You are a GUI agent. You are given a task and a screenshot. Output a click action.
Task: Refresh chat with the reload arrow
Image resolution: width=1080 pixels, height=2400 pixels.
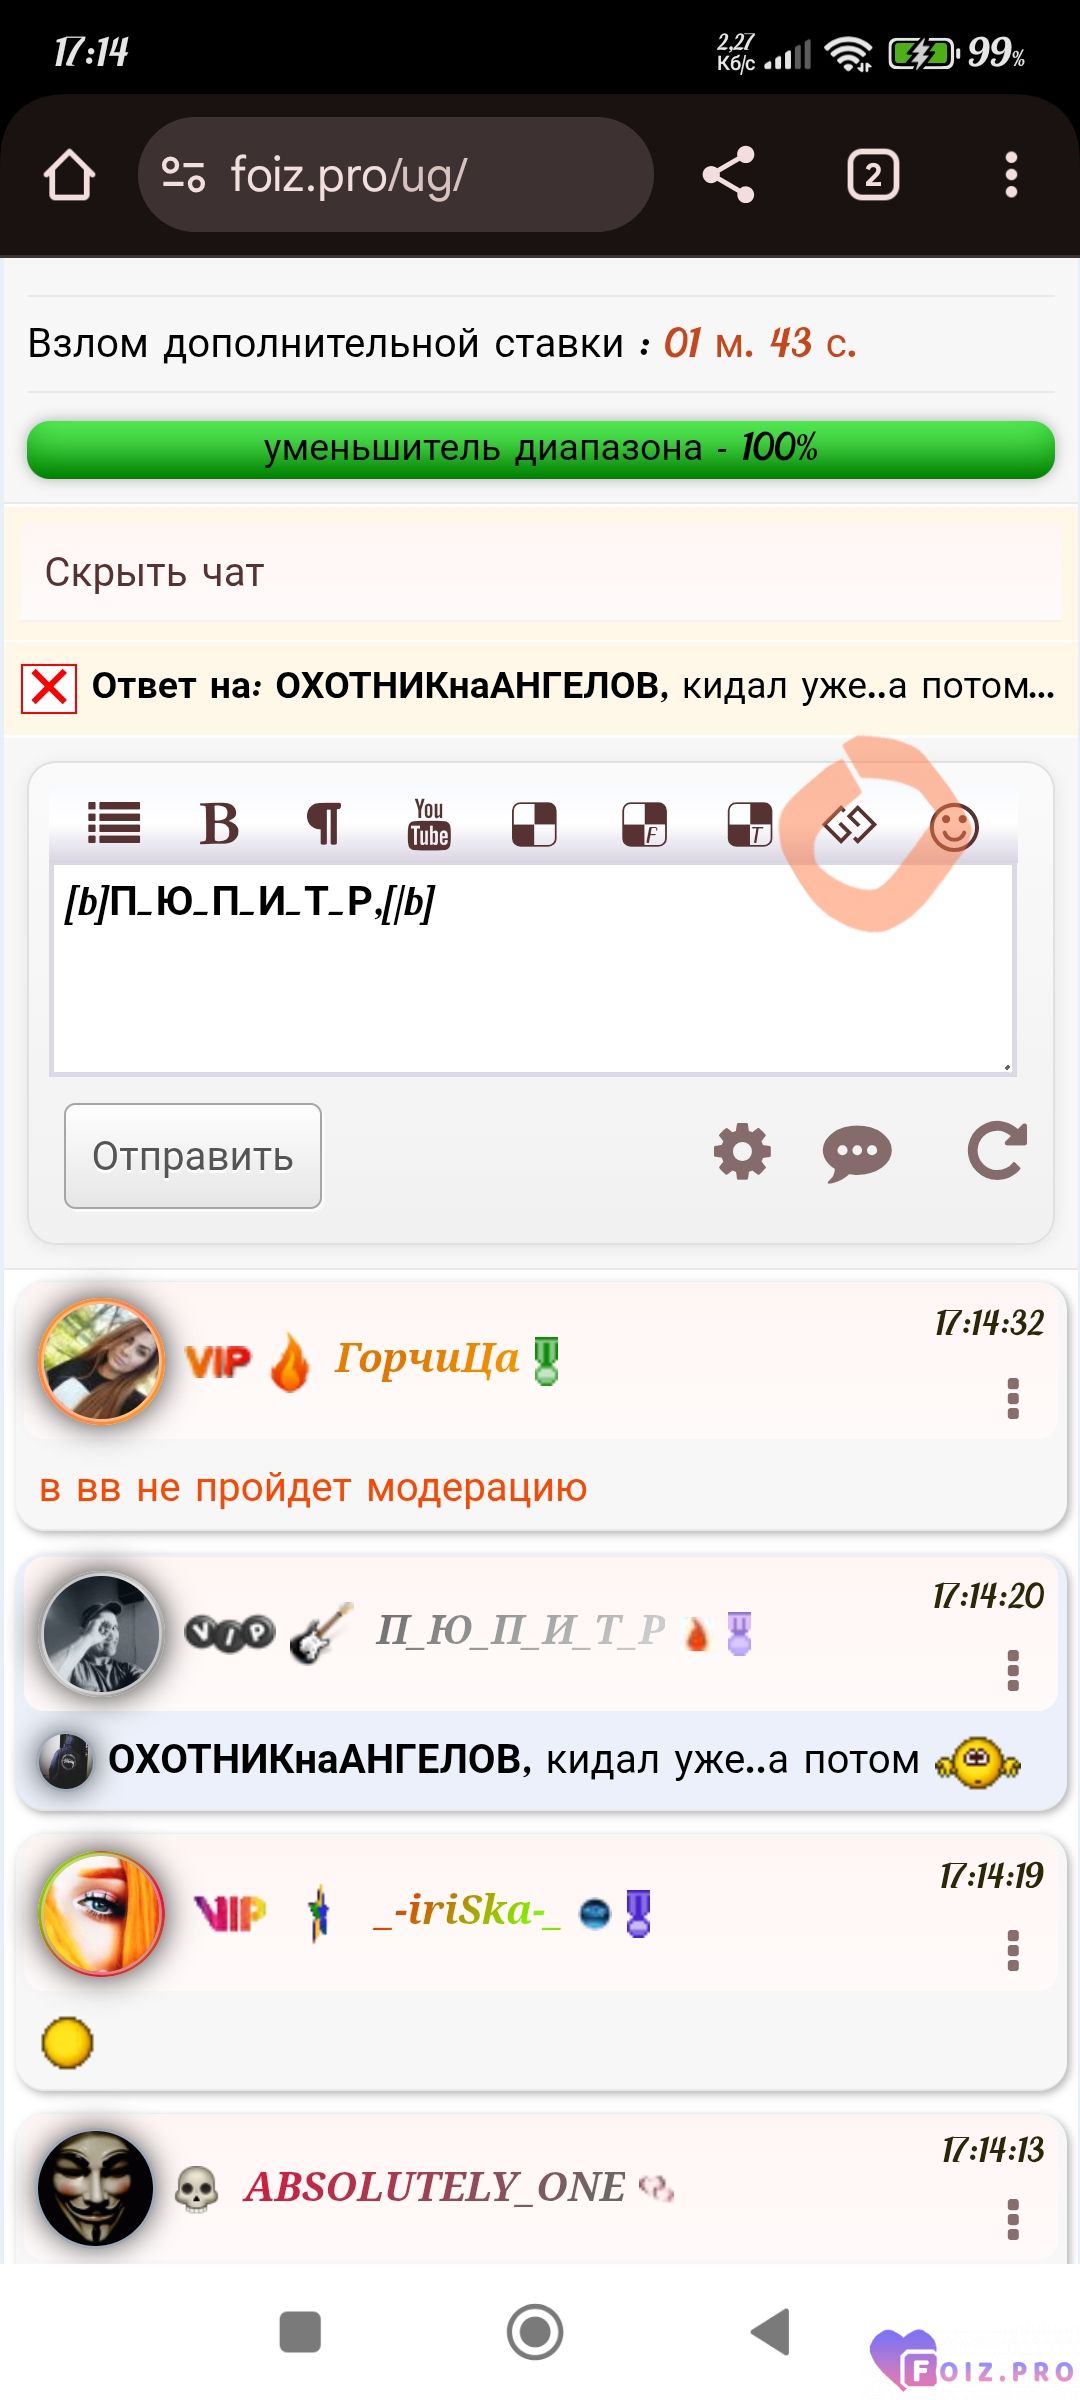point(997,1151)
